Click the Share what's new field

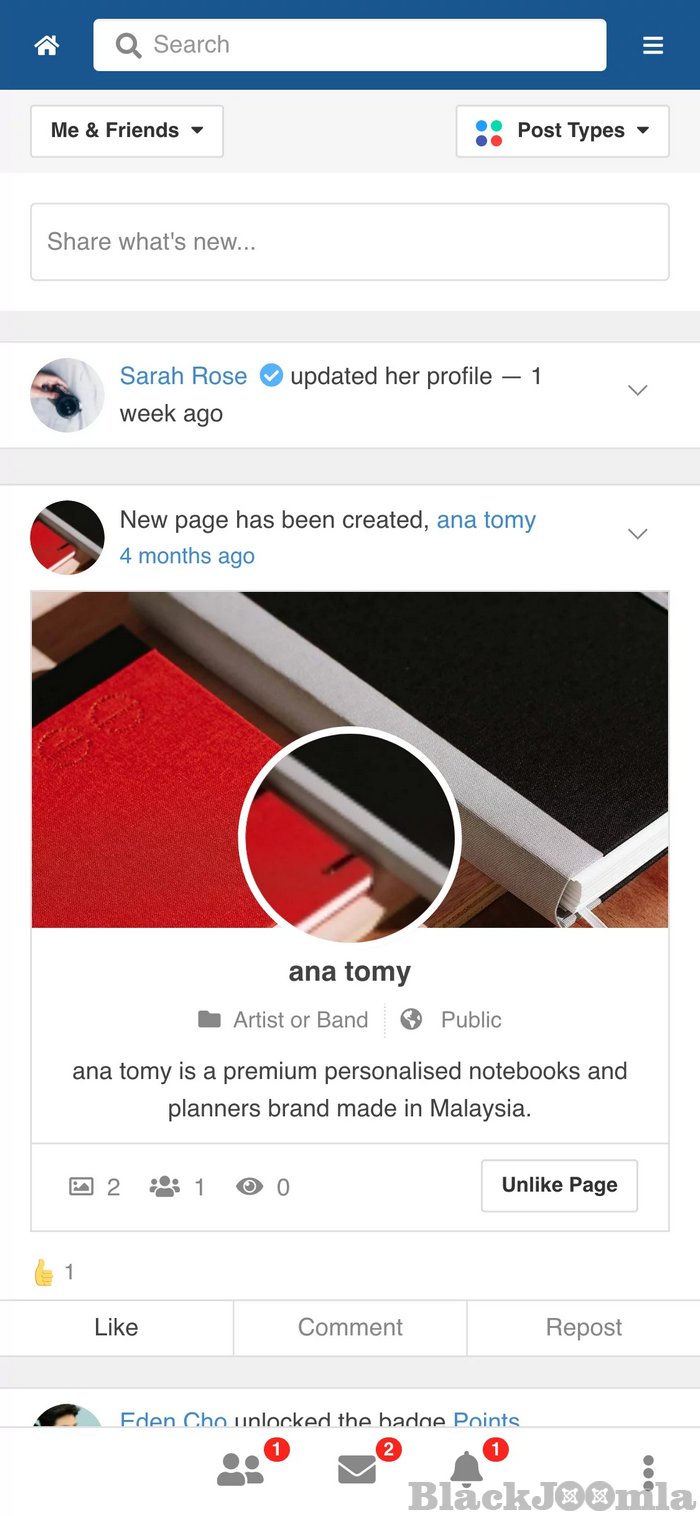(x=350, y=242)
